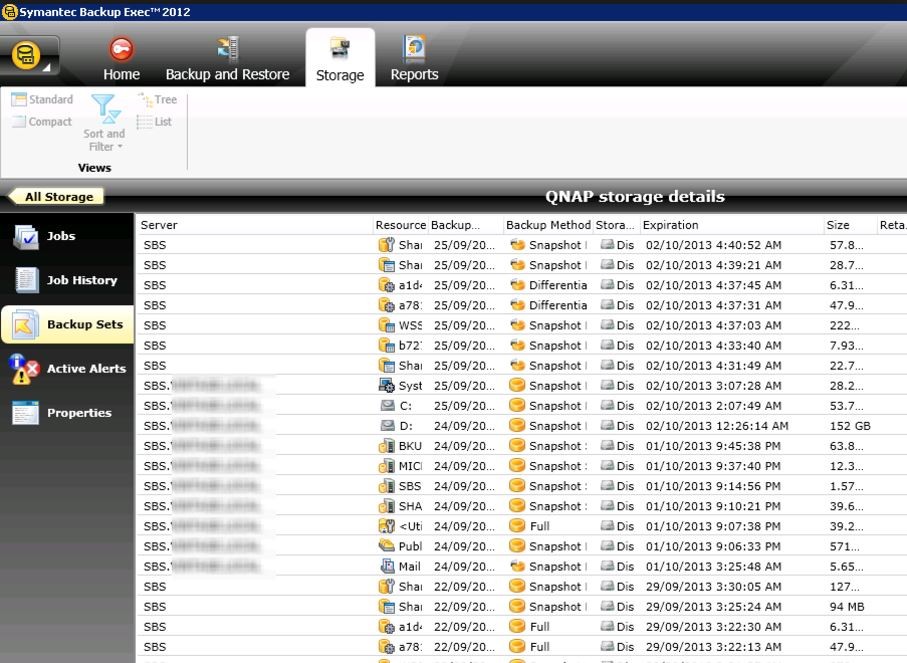Viewport: 907px width, 663px height.
Task: Switch to Tree view
Action: coord(157,100)
